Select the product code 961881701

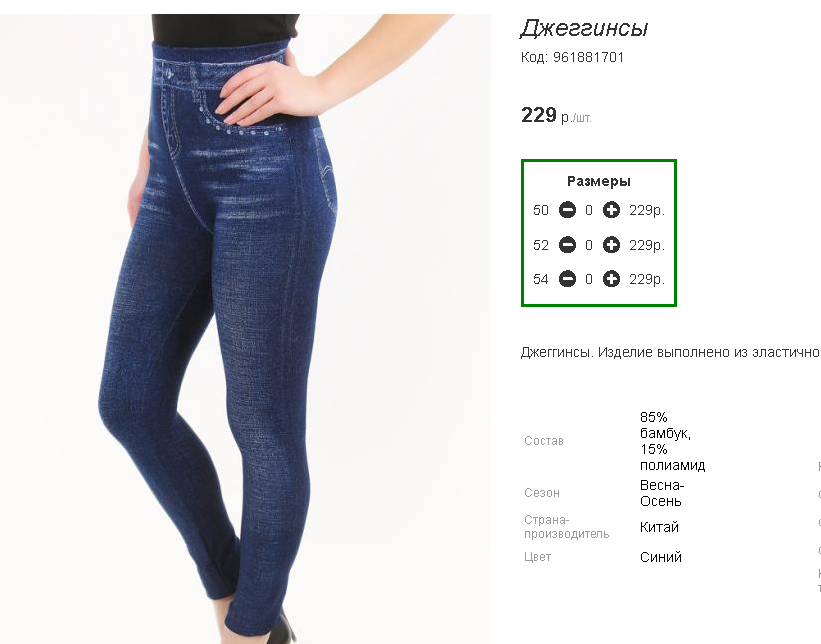pos(589,57)
